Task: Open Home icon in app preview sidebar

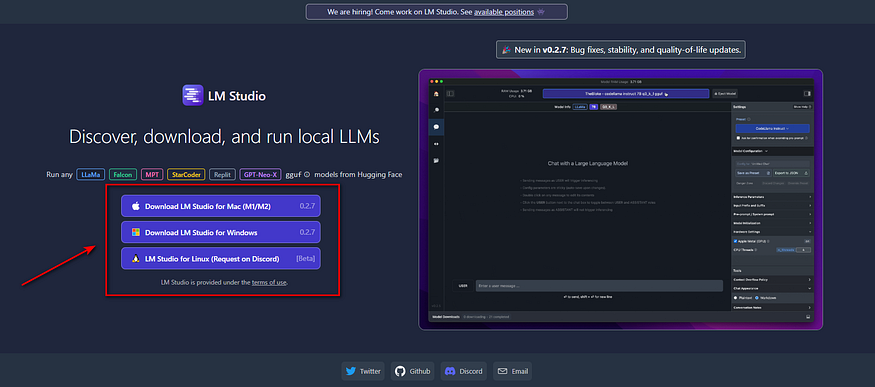Action: click(436, 94)
